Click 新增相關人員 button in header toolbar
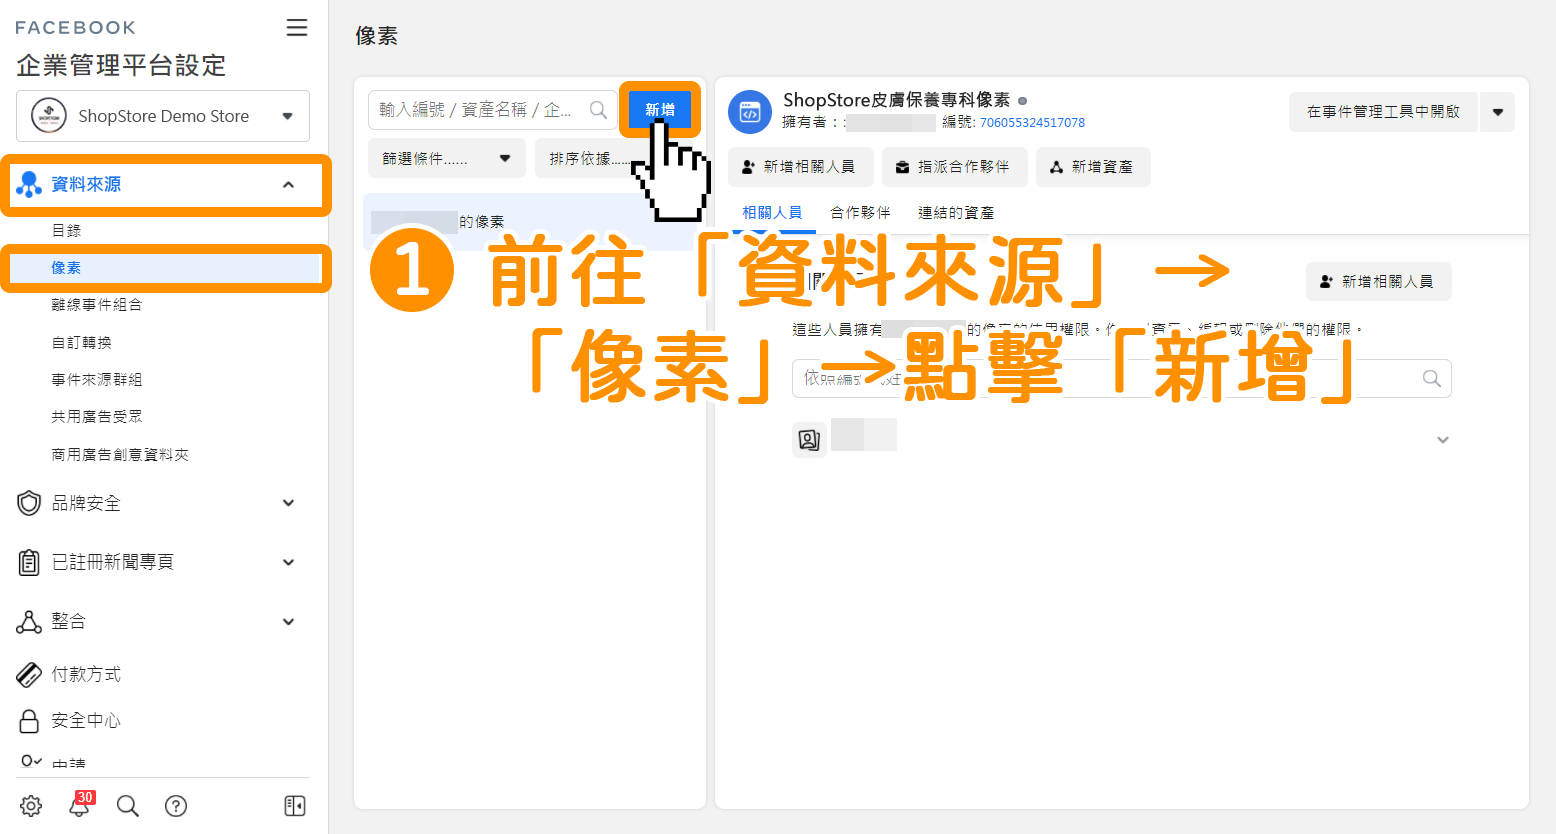The image size is (1556, 834). coord(800,167)
